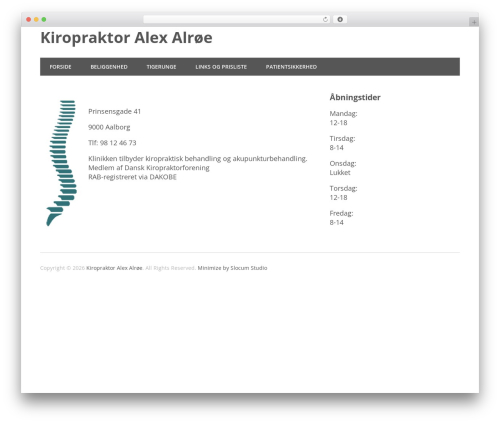Open the Minimize by Slocum Studio link
Viewport: 500px width, 423px height.
coord(232,268)
